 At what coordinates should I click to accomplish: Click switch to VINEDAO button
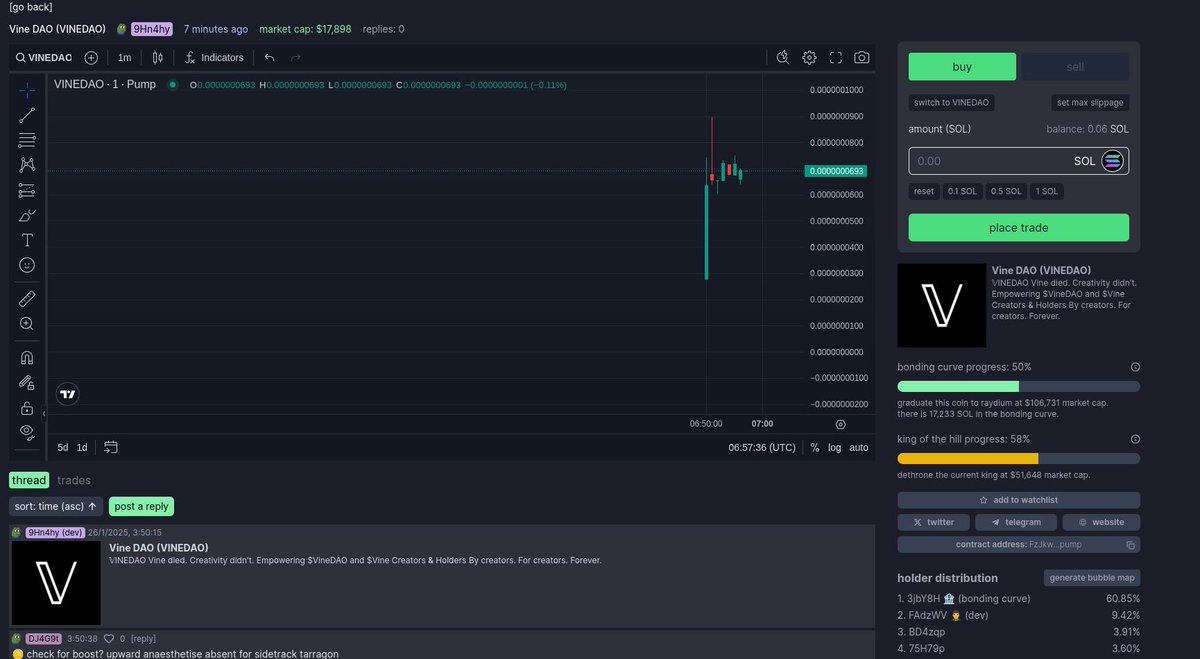coord(952,102)
